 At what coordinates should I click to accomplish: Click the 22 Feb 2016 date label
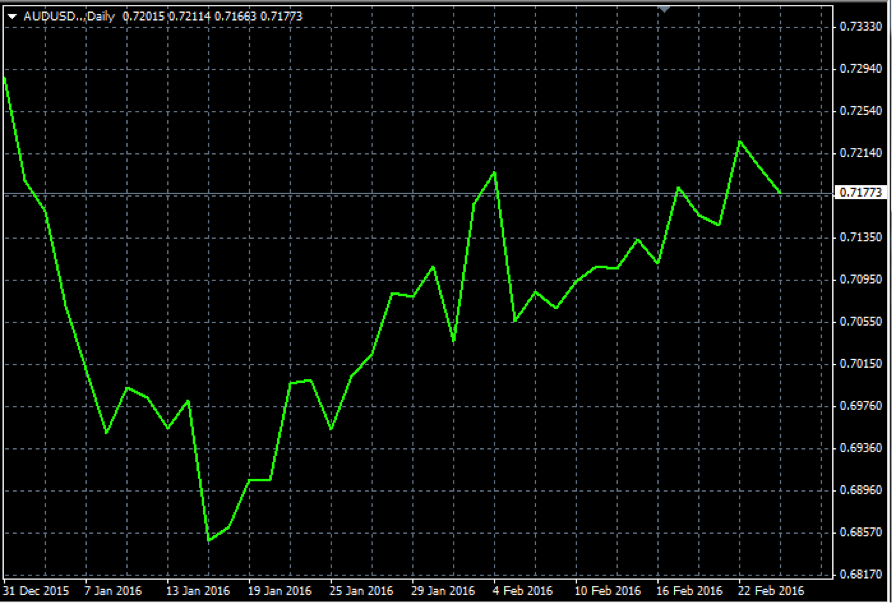pyautogui.click(x=770, y=591)
